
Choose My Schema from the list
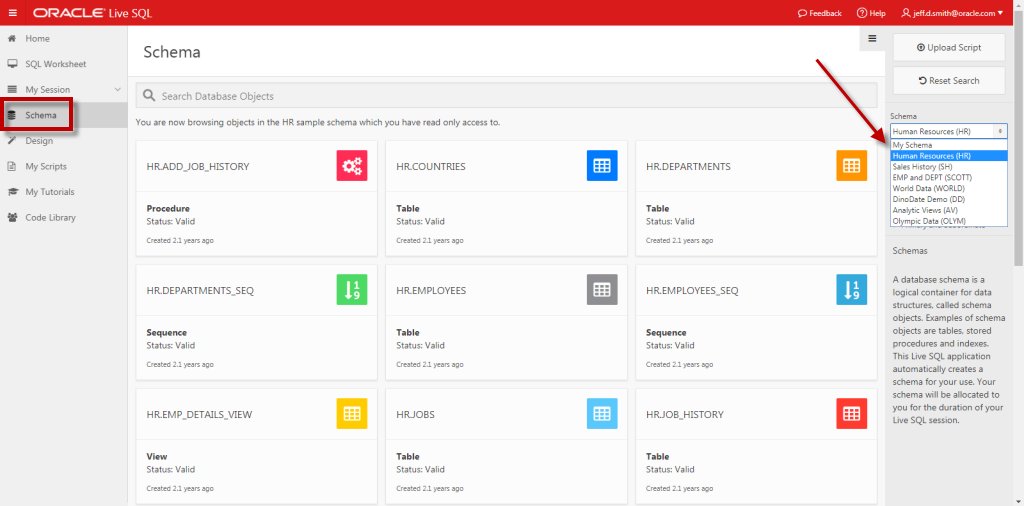(949, 145)
